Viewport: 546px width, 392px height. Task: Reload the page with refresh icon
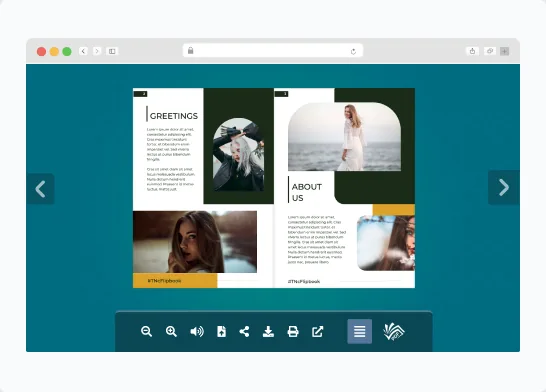click(353, 52)
